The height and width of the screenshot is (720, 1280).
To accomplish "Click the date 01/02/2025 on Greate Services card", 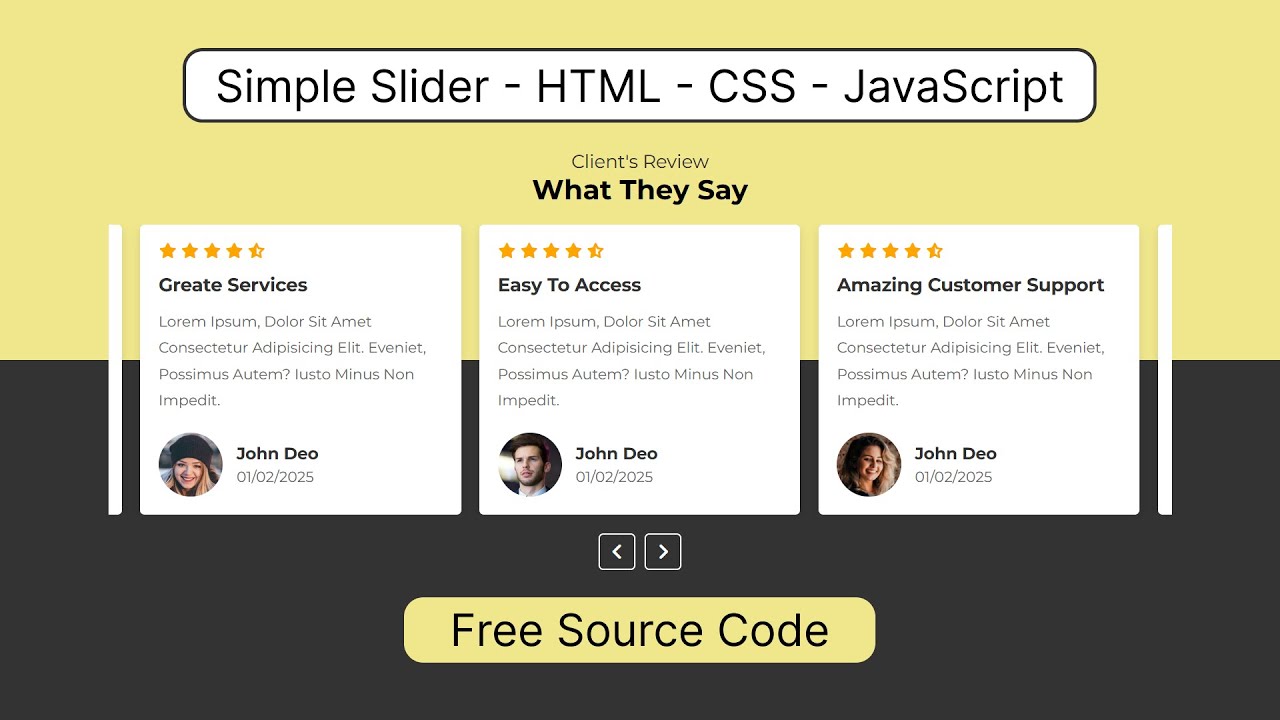I will [275, 477].
